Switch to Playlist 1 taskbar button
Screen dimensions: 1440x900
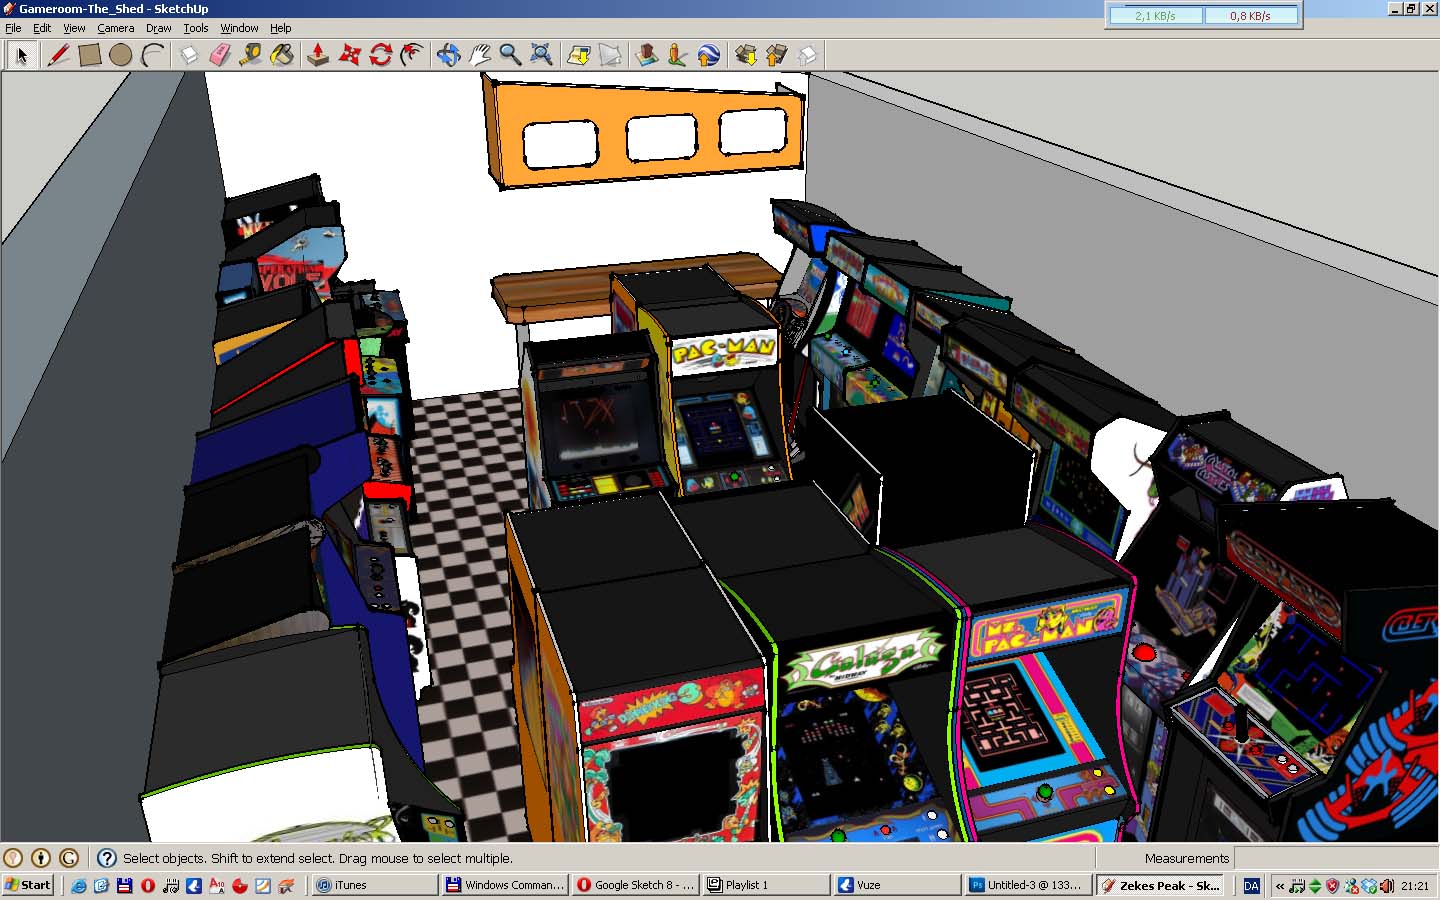pos(766,885)
